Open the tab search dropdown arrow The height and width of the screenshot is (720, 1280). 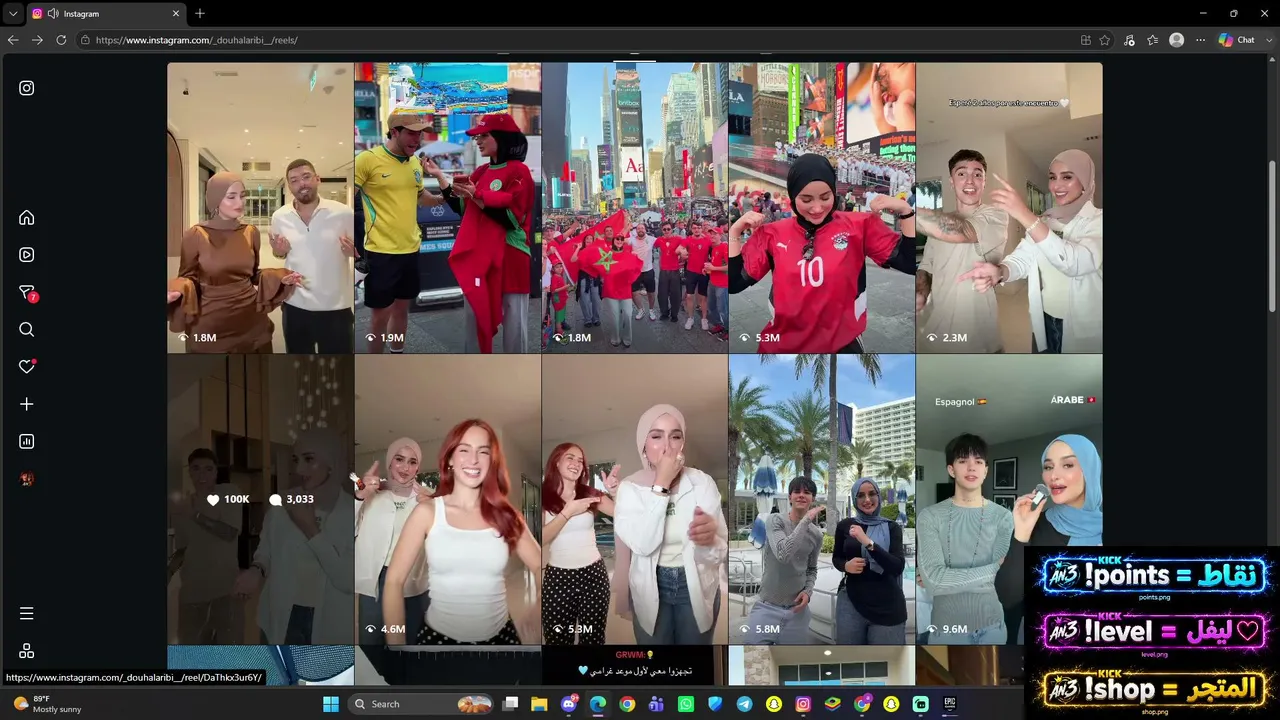coord(13,14)
